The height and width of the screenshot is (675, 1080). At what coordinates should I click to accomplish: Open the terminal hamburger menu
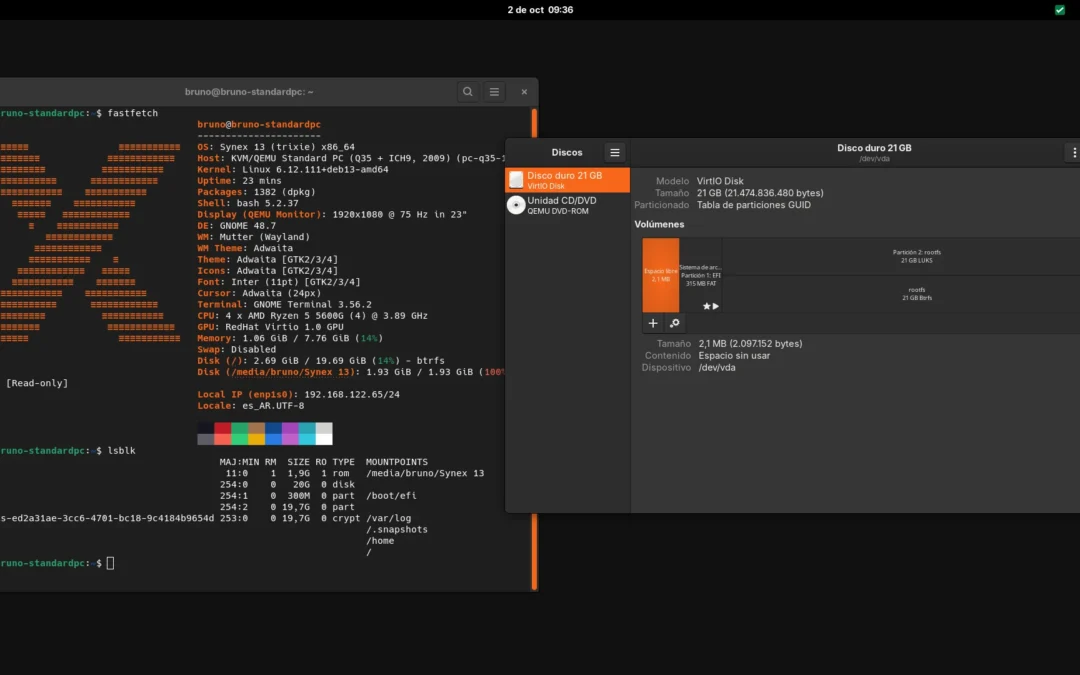[494, 92]
